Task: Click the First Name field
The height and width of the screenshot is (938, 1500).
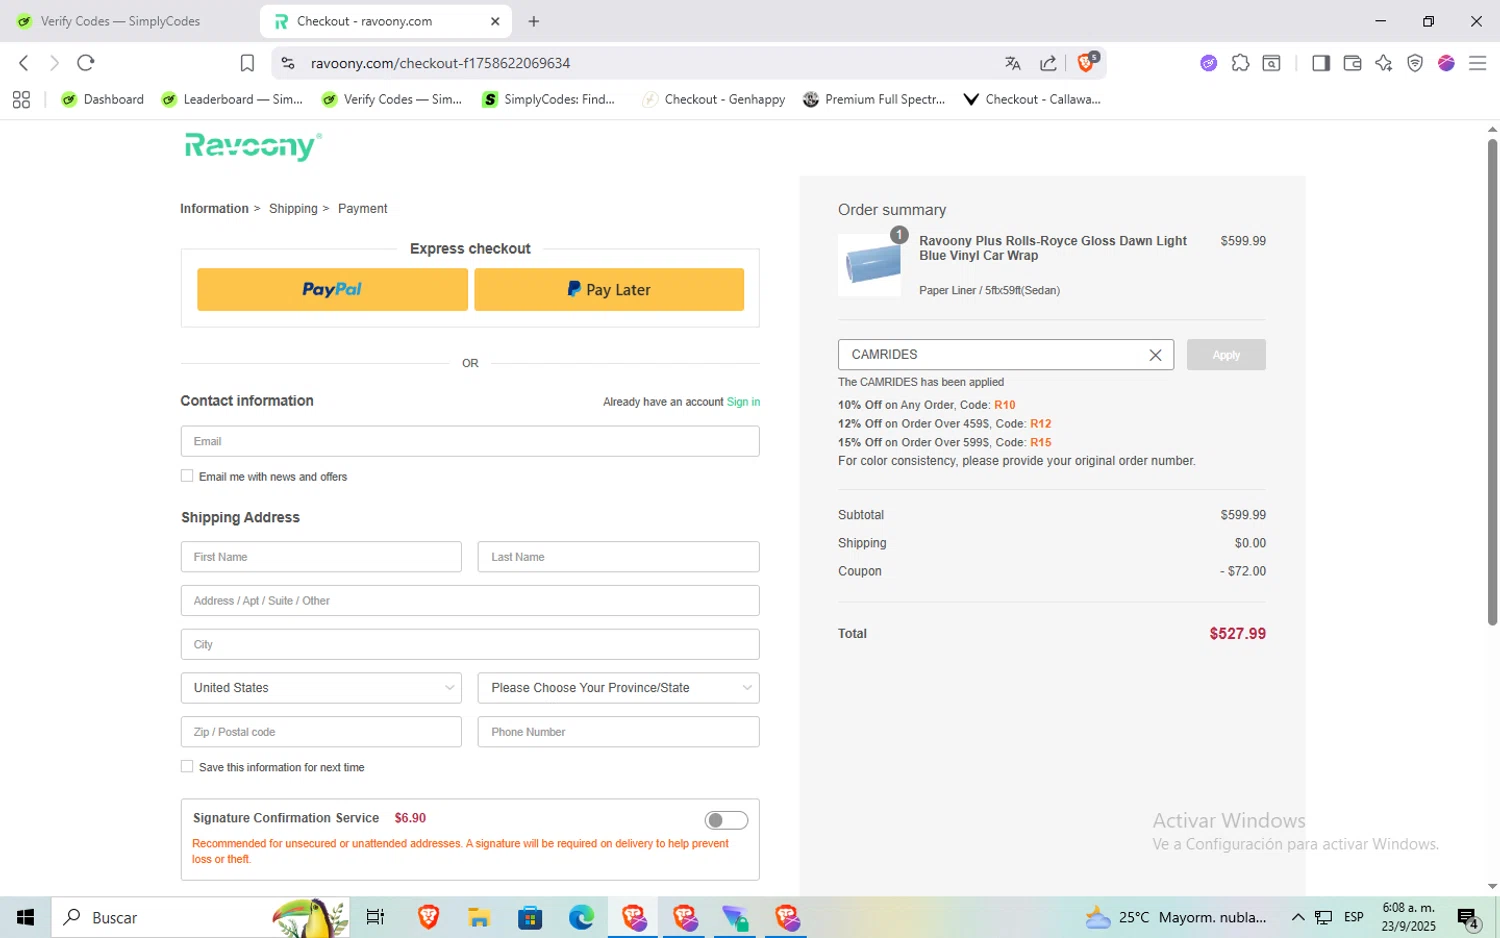Action: tap(321, 557)
